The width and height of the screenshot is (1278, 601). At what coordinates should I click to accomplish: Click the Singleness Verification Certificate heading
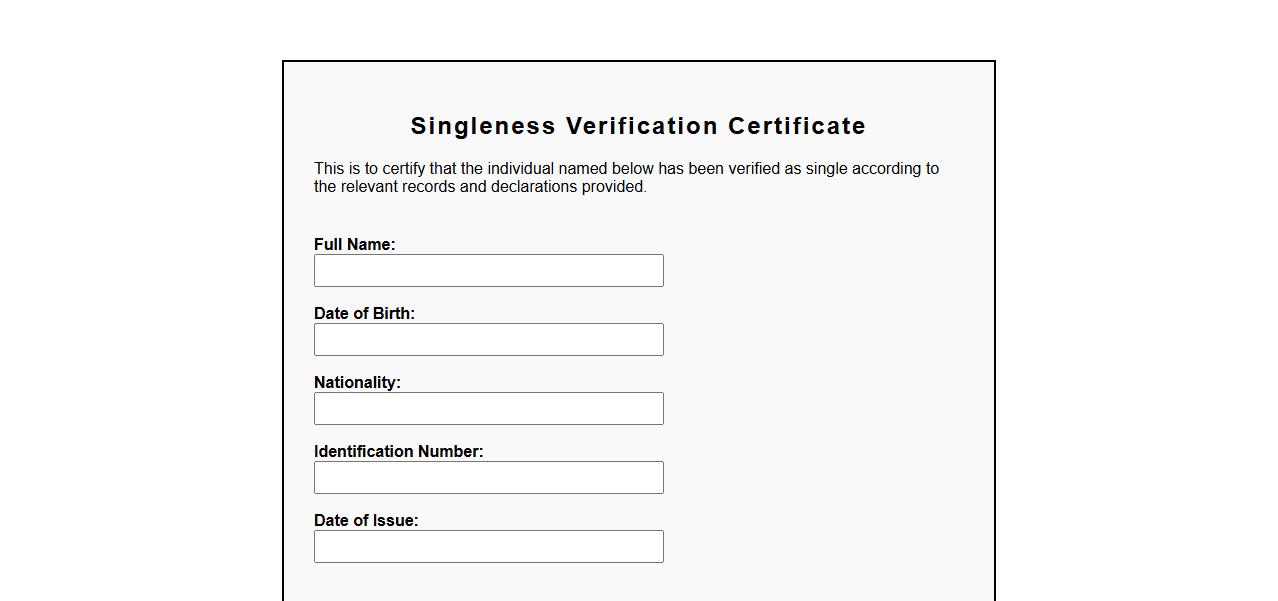[x=638, y=126]
